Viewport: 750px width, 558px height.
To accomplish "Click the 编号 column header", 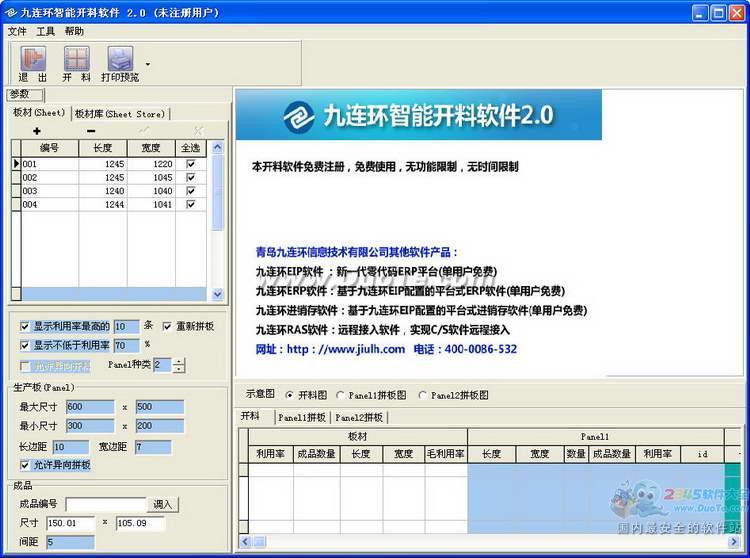I will point(50,148).
